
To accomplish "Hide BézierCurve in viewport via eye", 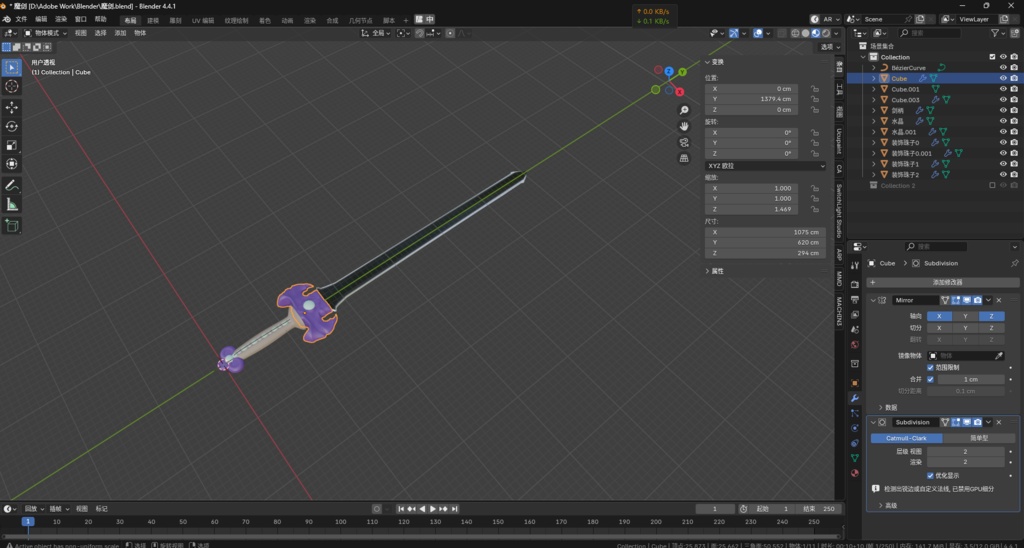I will (x=1003, y=67).
